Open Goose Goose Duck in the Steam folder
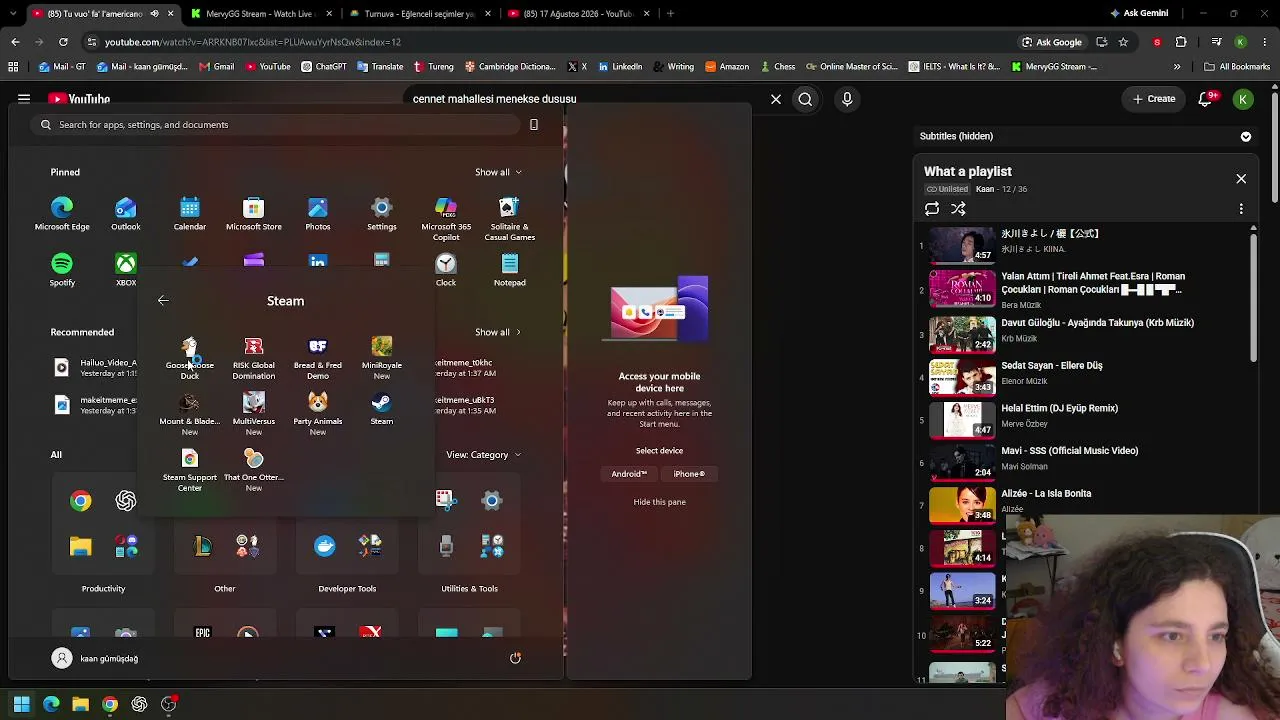The width and height of the screenshot is (1280, 720). click(x=189, y=357)
